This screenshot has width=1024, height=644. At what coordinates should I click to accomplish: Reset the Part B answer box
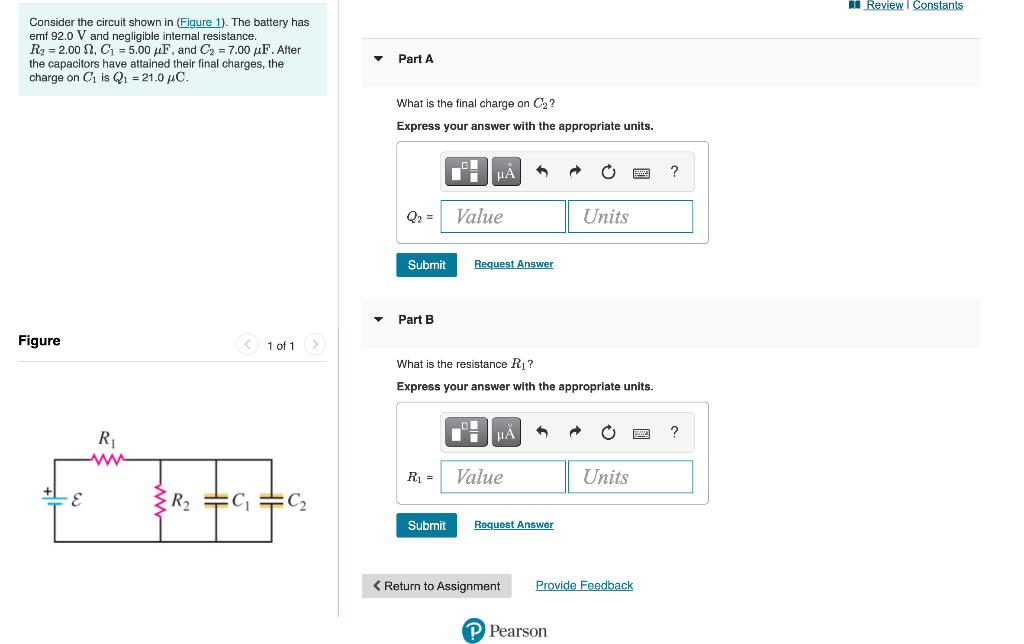tap(608, 431)
